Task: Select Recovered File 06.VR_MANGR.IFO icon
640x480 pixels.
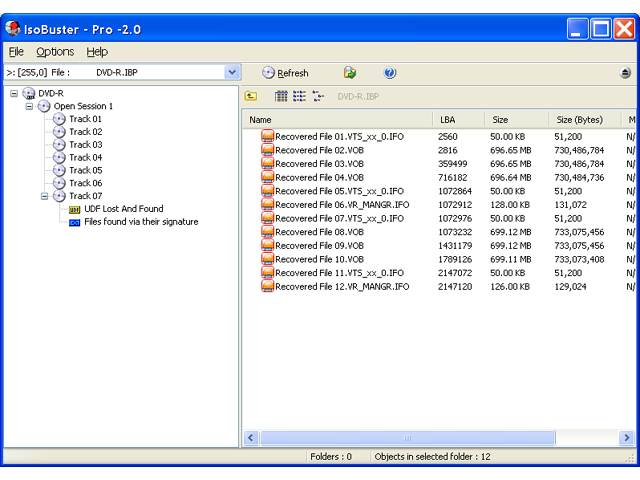Action: (267, 204)
